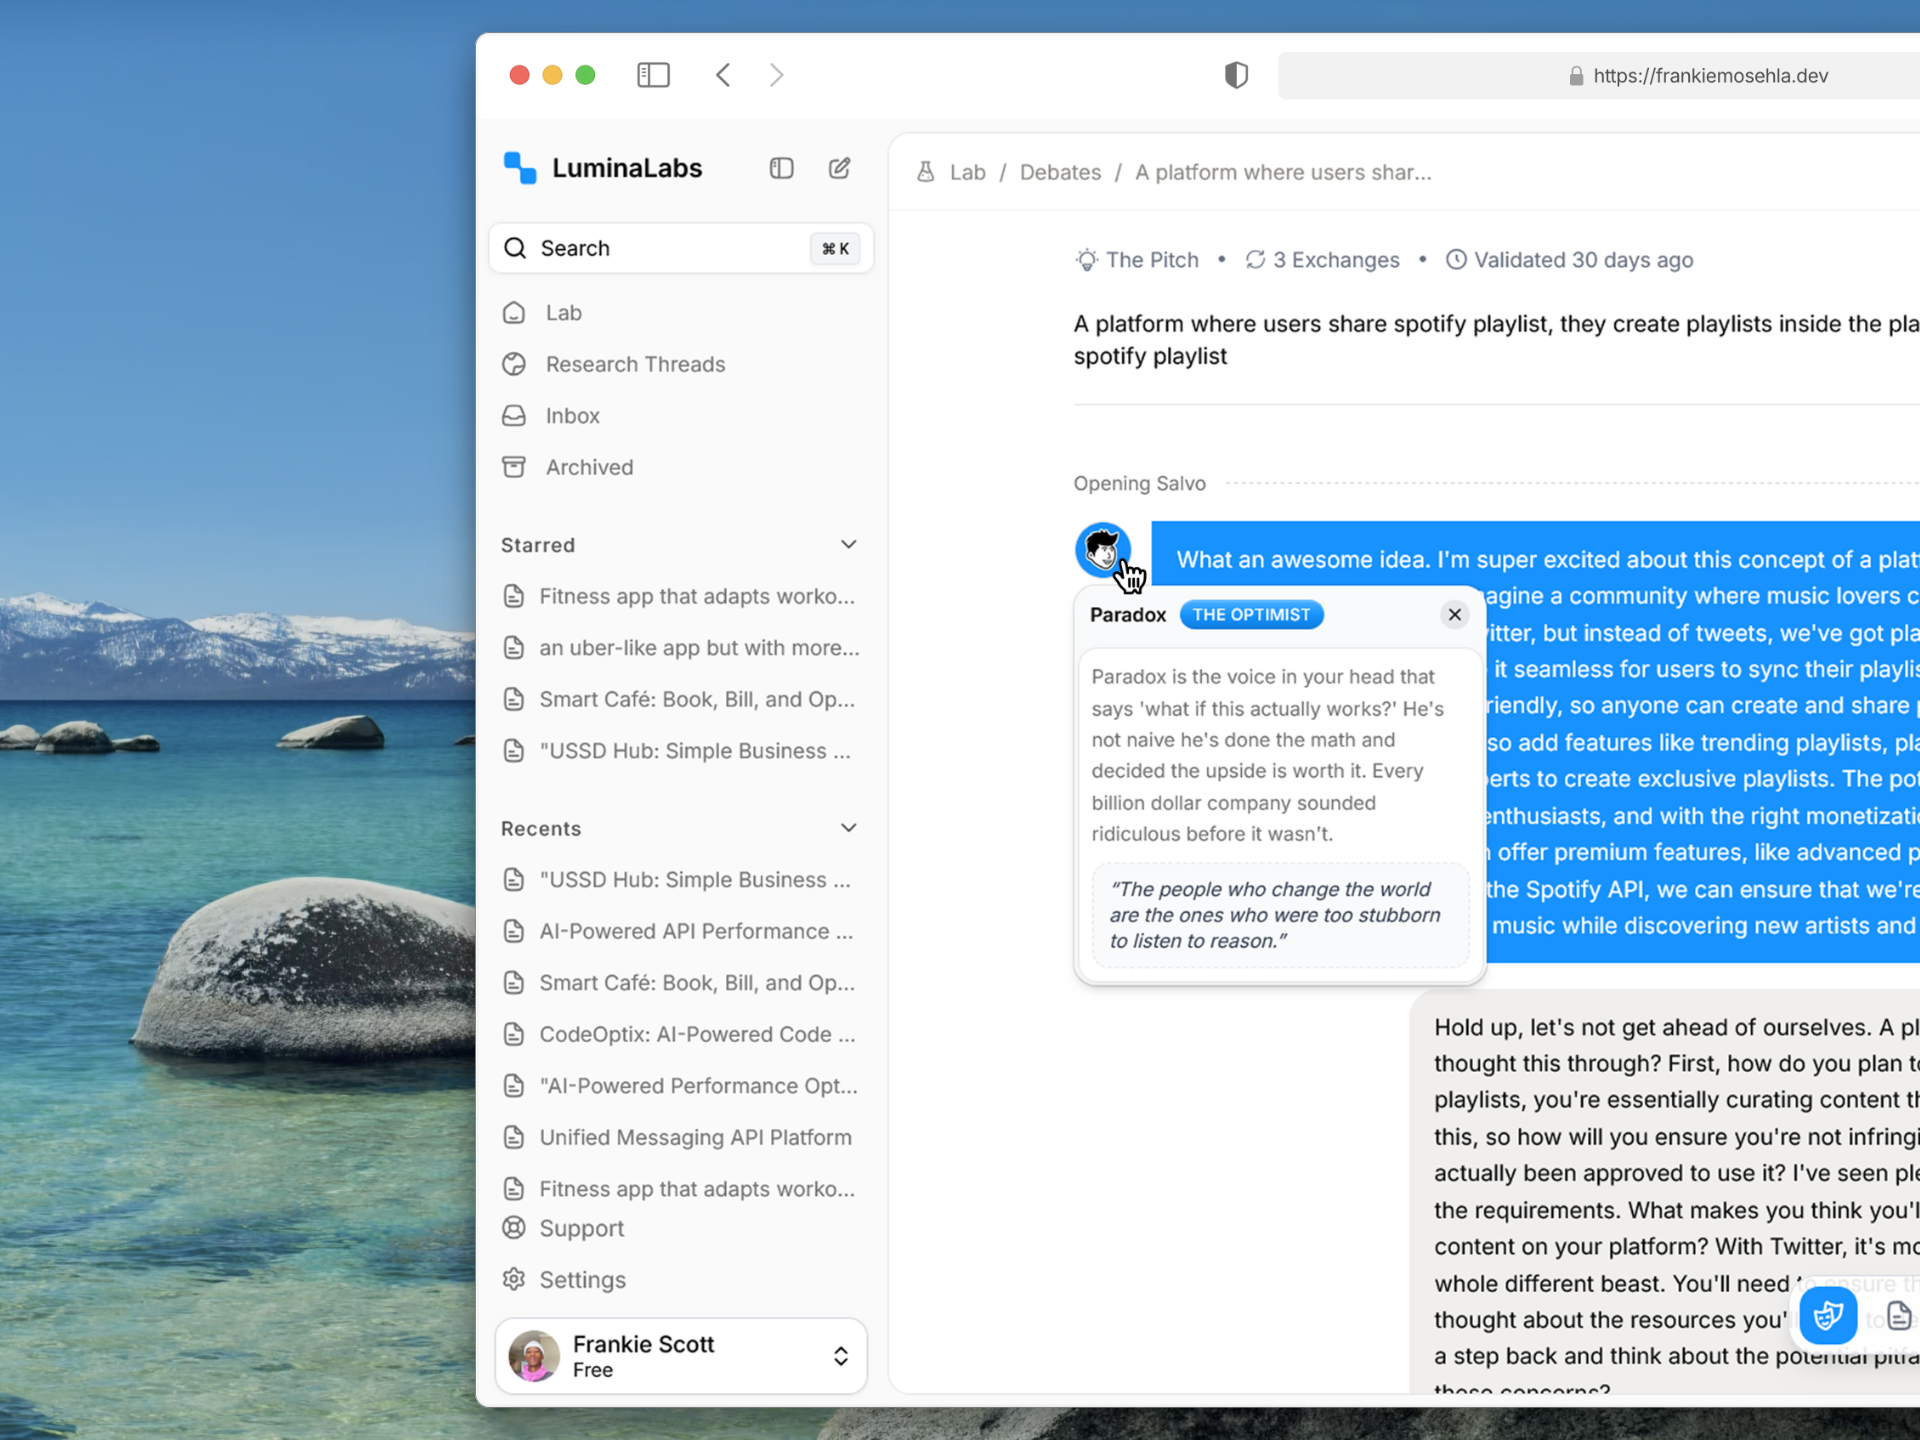Viewport: 1920px width, 1440px height.
Task: Open starred 'an uber-like app but with more...'
Action: click(x=681, y=648)
